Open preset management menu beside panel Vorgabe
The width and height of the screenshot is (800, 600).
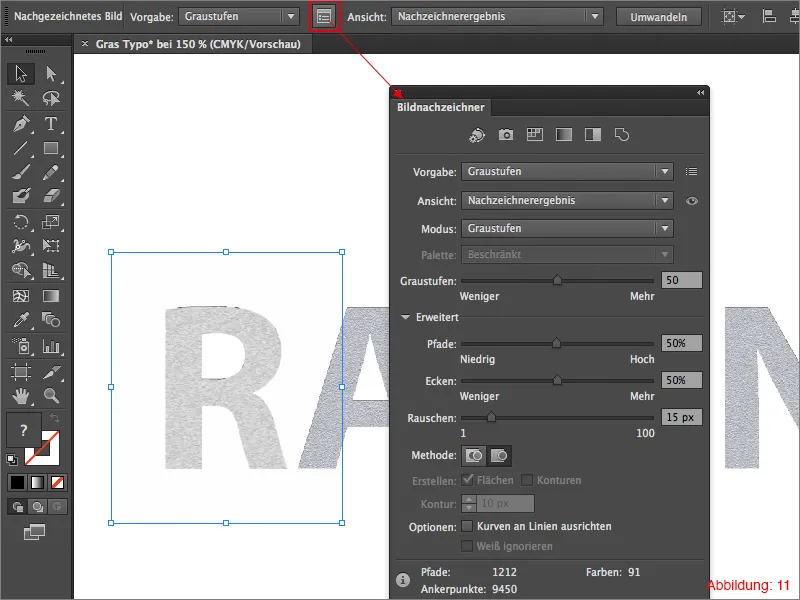point(691,171)
